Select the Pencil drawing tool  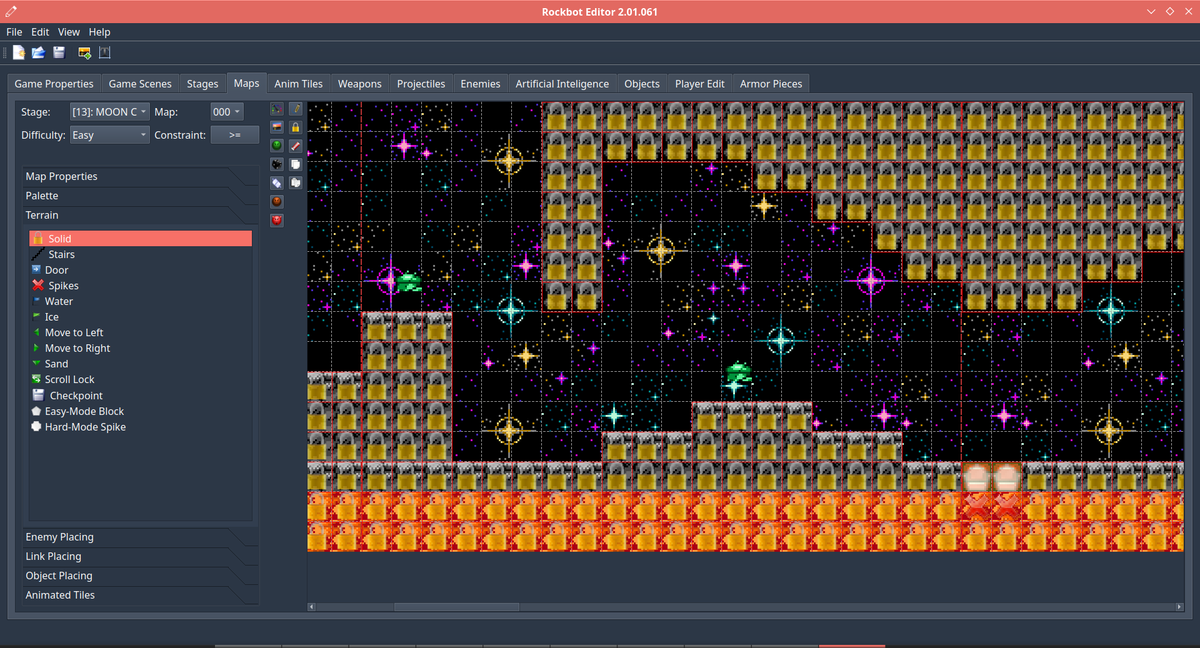pos(296,108)
